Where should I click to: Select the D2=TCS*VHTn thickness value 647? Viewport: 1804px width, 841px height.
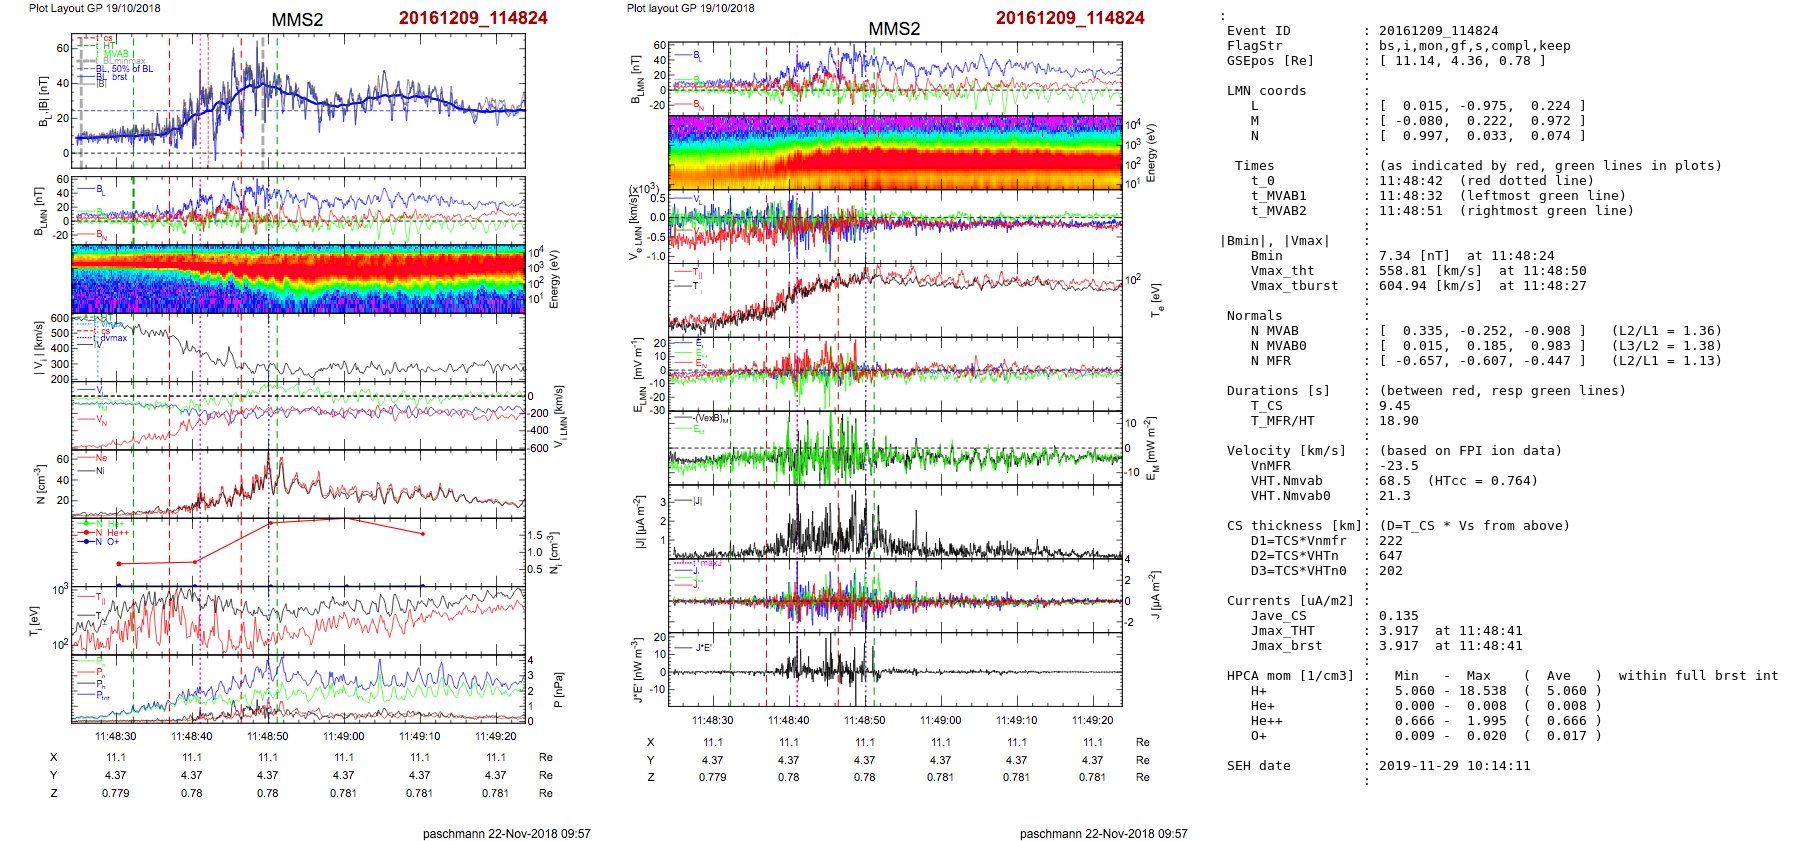coord(1390,556)
